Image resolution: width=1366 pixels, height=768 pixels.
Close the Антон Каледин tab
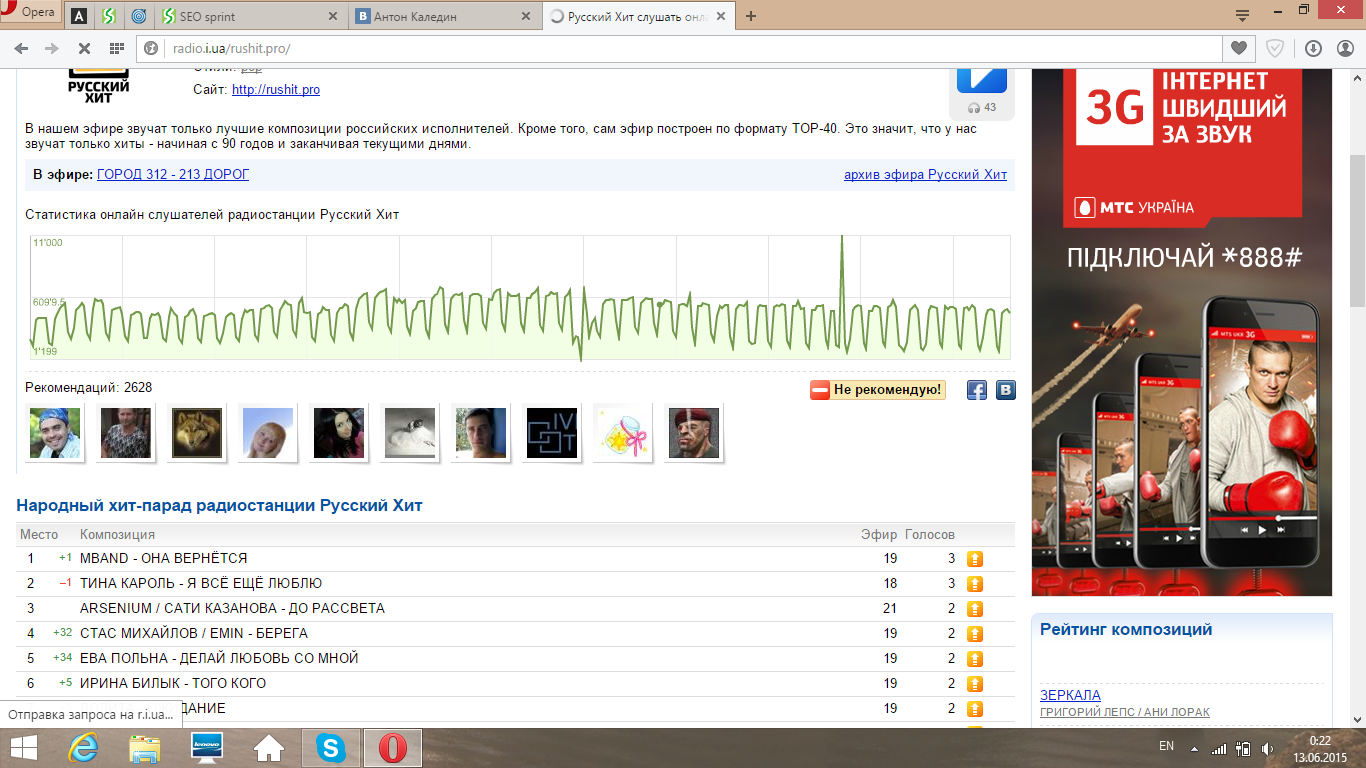point(525,16)
